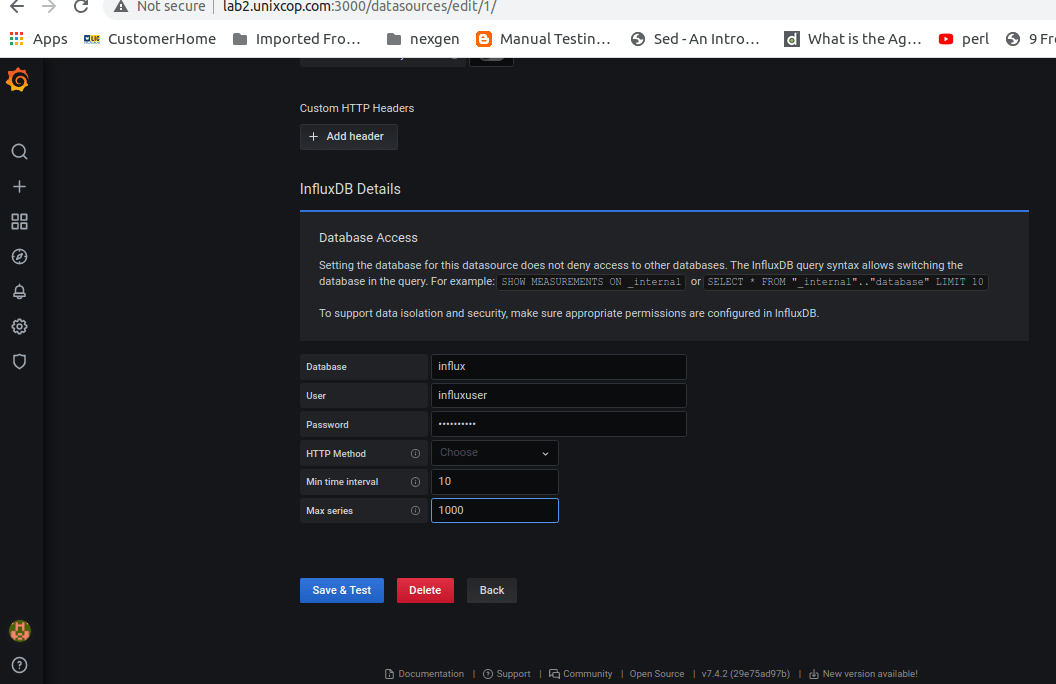Open the Documentation footer link

click(425, 674)
